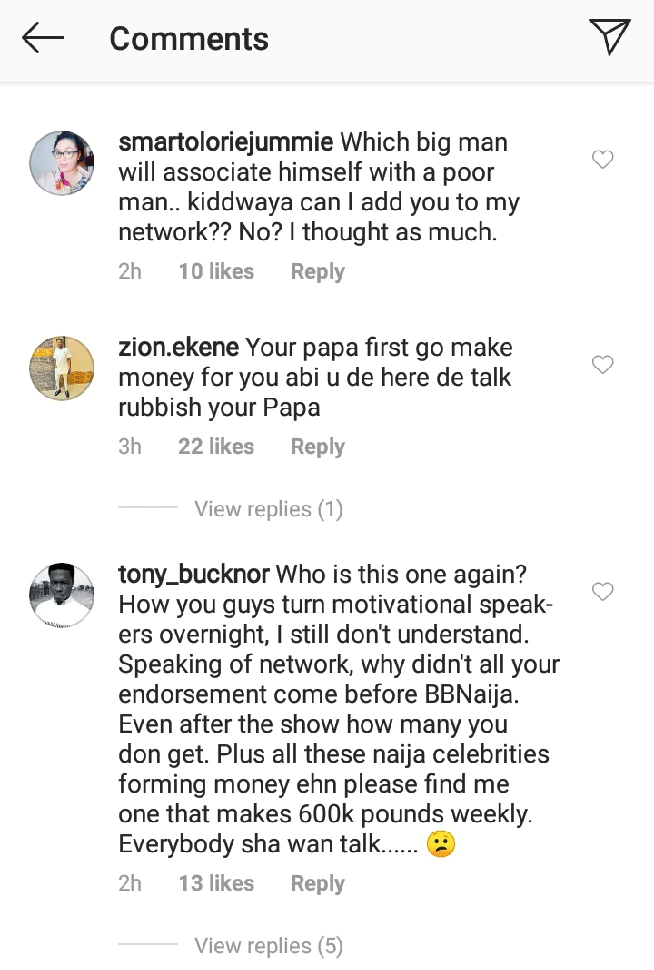
Task: View the 22 likes on zion.ekene's comment
Action: [x=216, y=447]
